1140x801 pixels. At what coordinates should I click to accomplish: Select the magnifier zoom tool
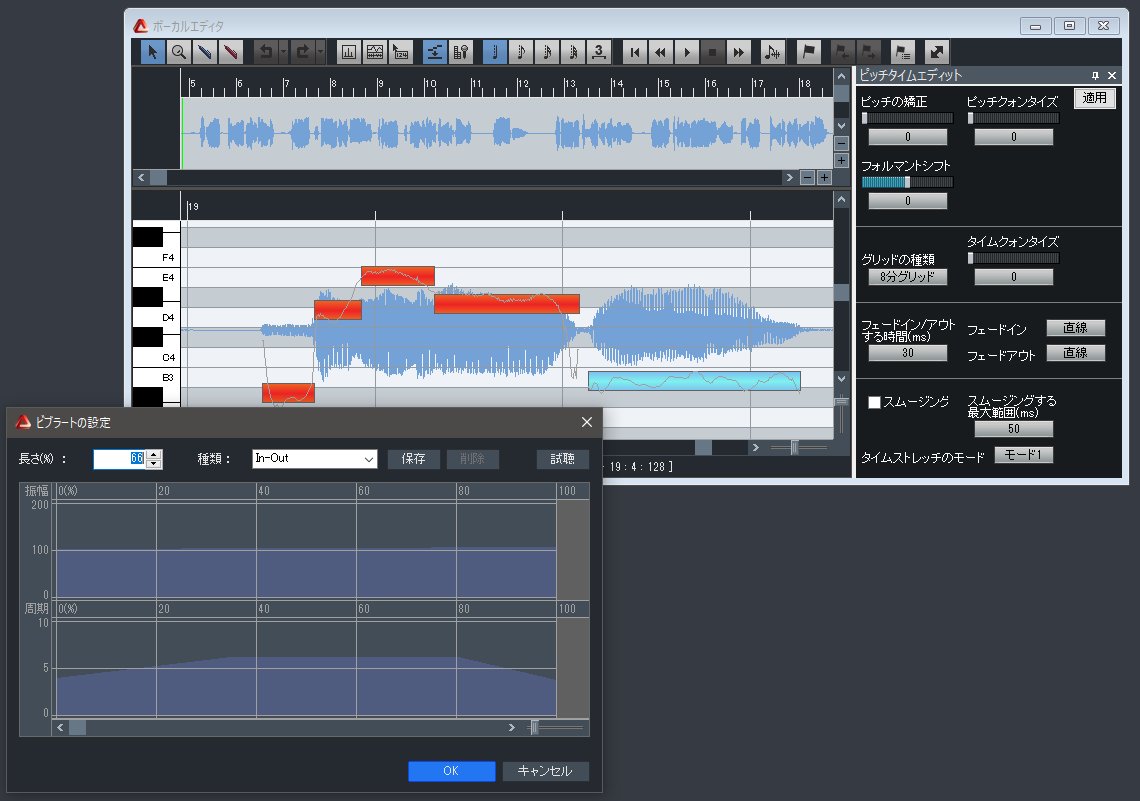[x=179, y=52]
